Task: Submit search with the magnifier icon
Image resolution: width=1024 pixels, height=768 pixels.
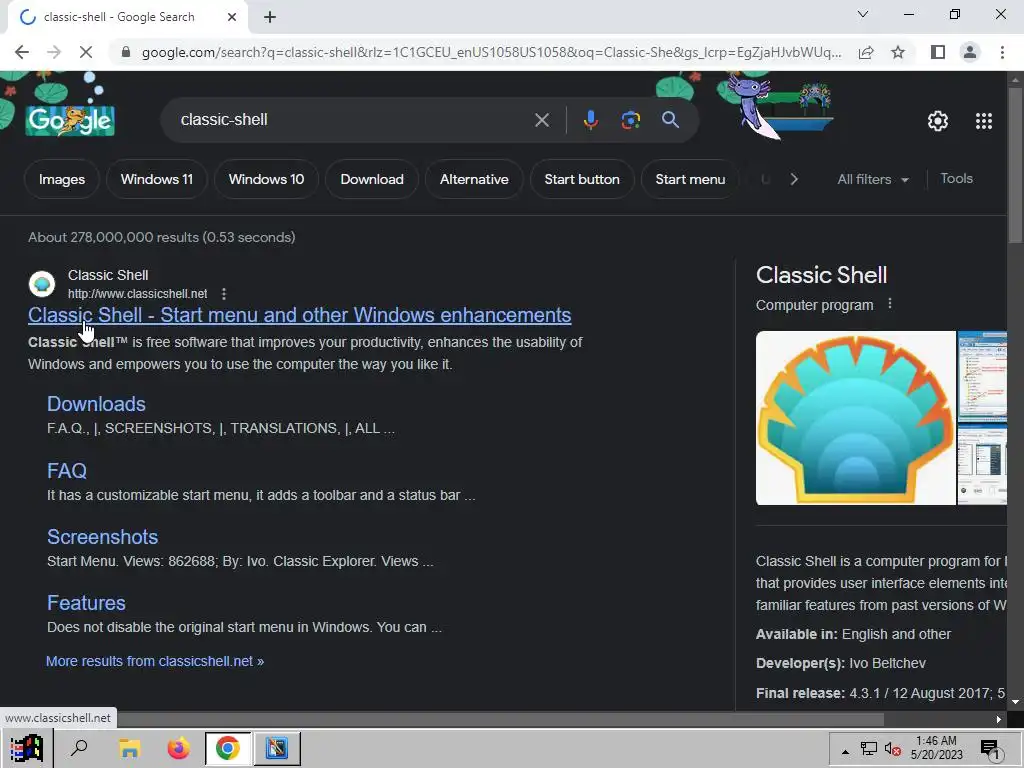Action: tap(670, 120)
